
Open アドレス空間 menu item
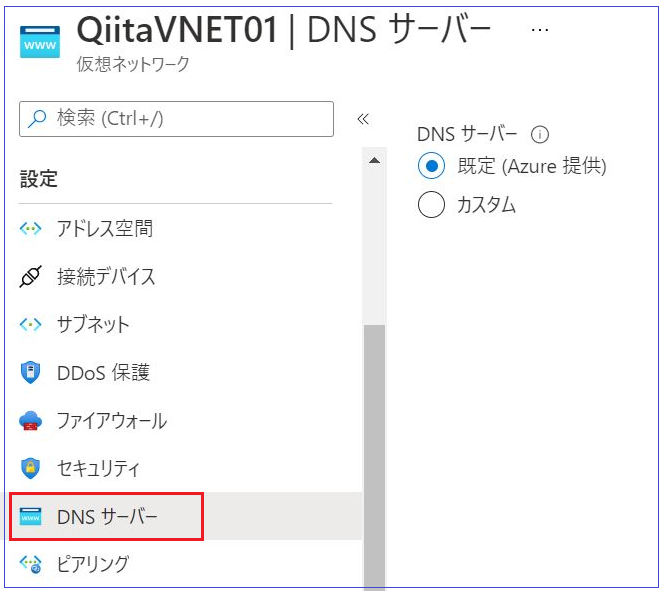105,228
